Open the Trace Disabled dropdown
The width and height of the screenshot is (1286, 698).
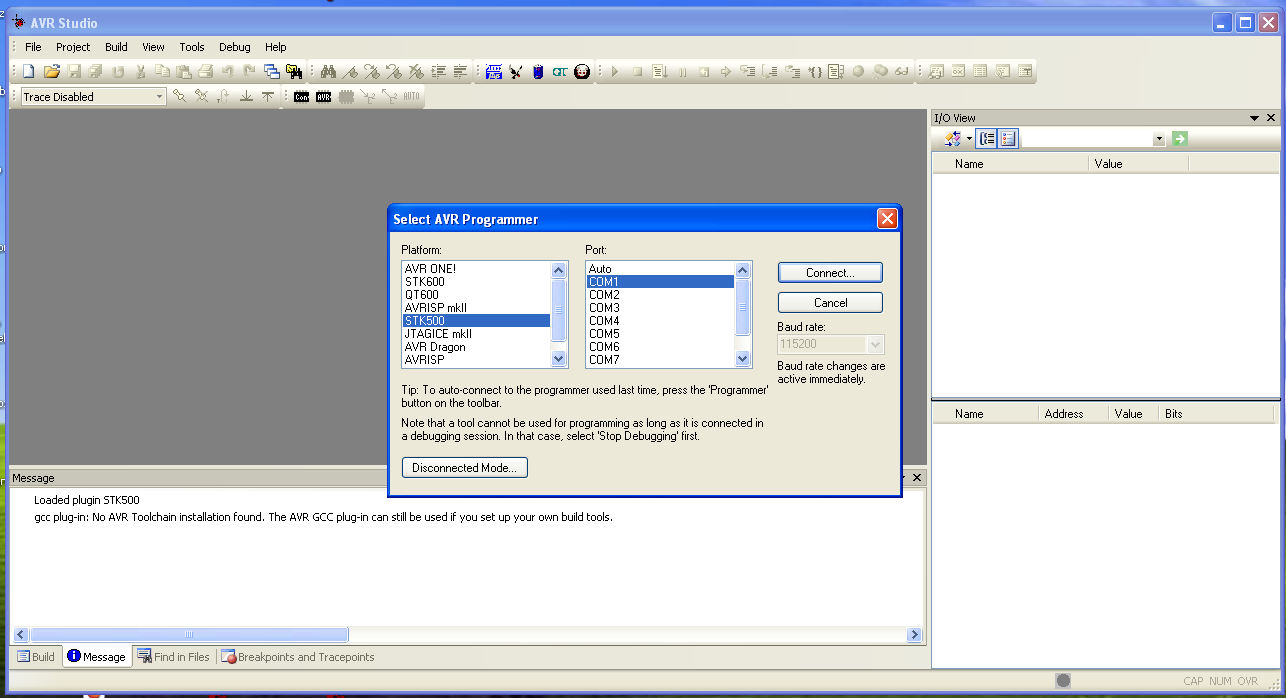click(x=159, y=97)
